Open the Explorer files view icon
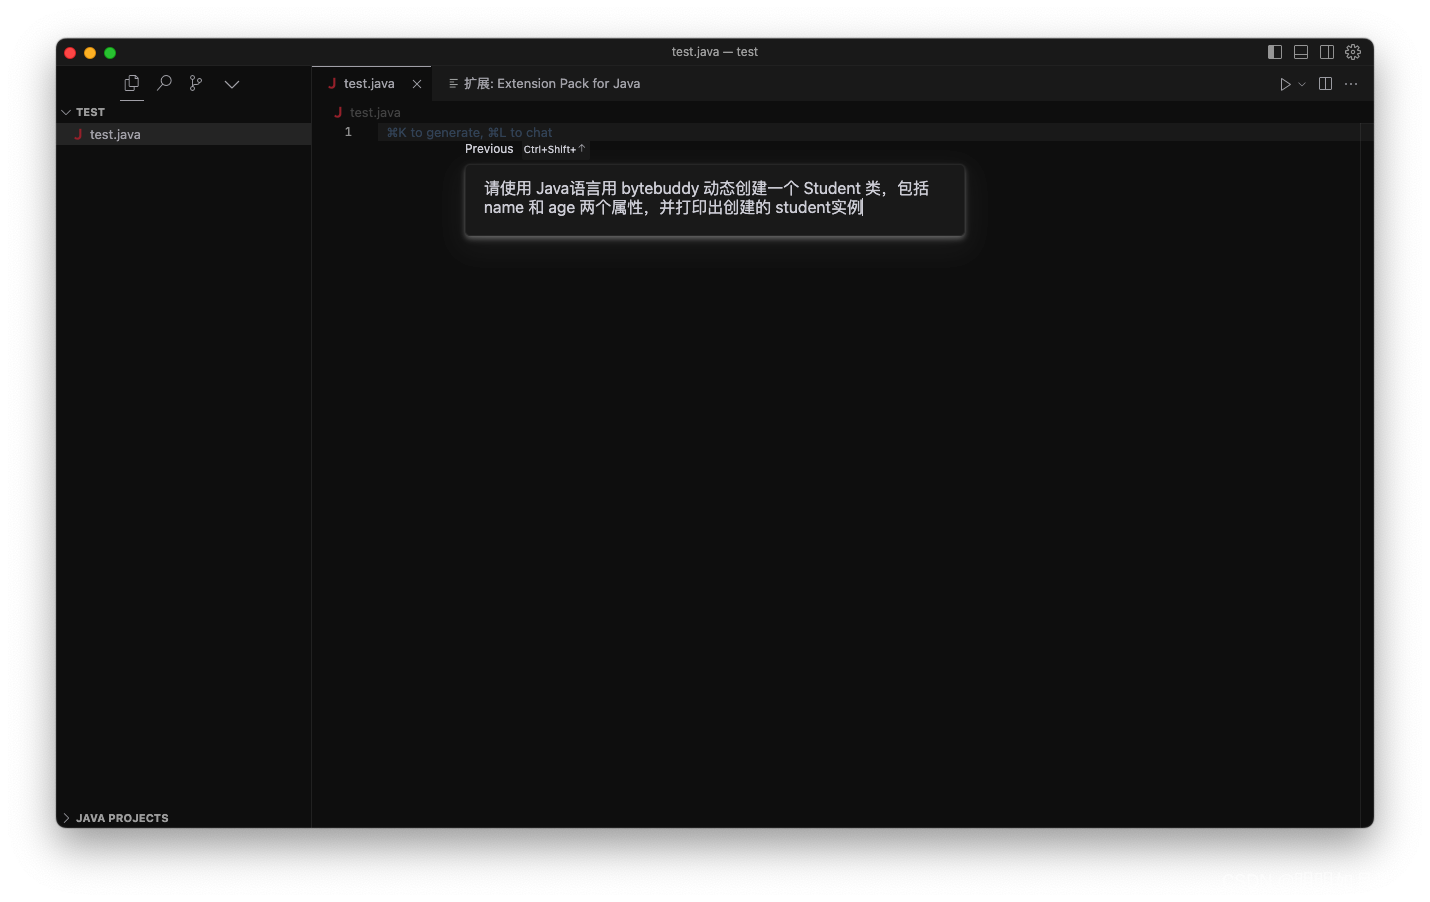This screenshot has width=1430, height=902. click(132, 83)
